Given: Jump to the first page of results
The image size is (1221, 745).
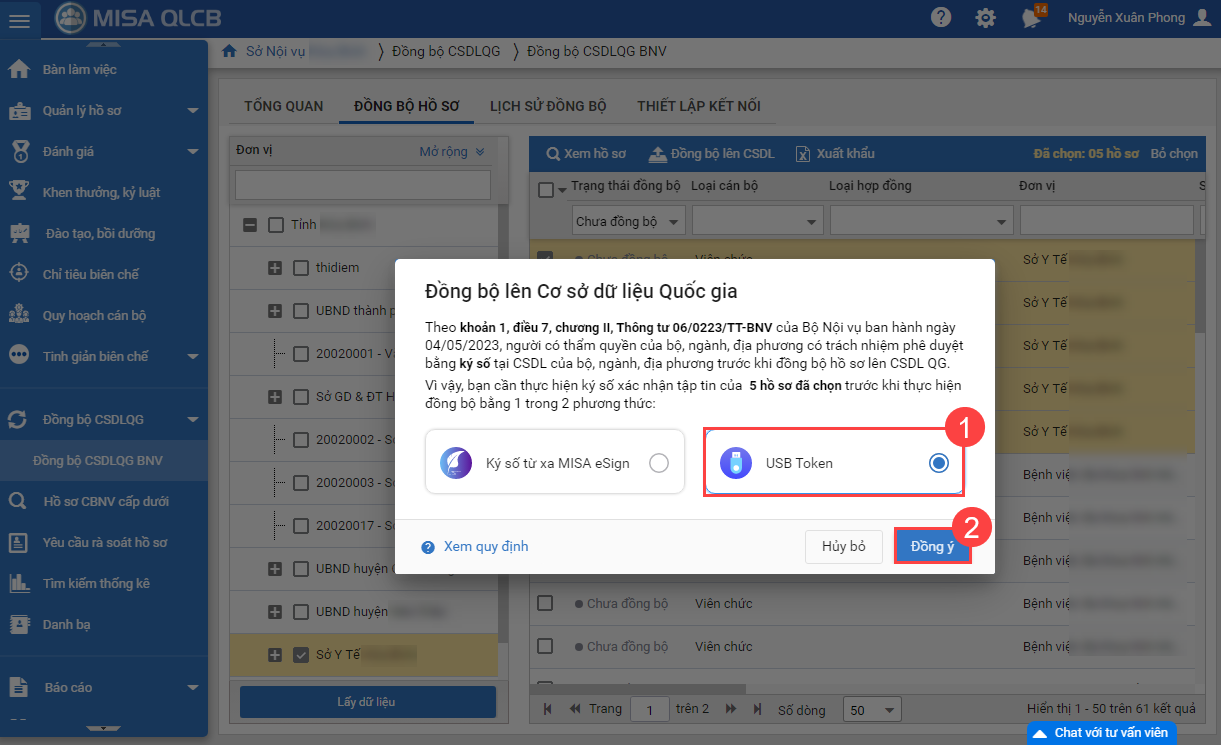Looking at the screenshot, I should (547, 709).
